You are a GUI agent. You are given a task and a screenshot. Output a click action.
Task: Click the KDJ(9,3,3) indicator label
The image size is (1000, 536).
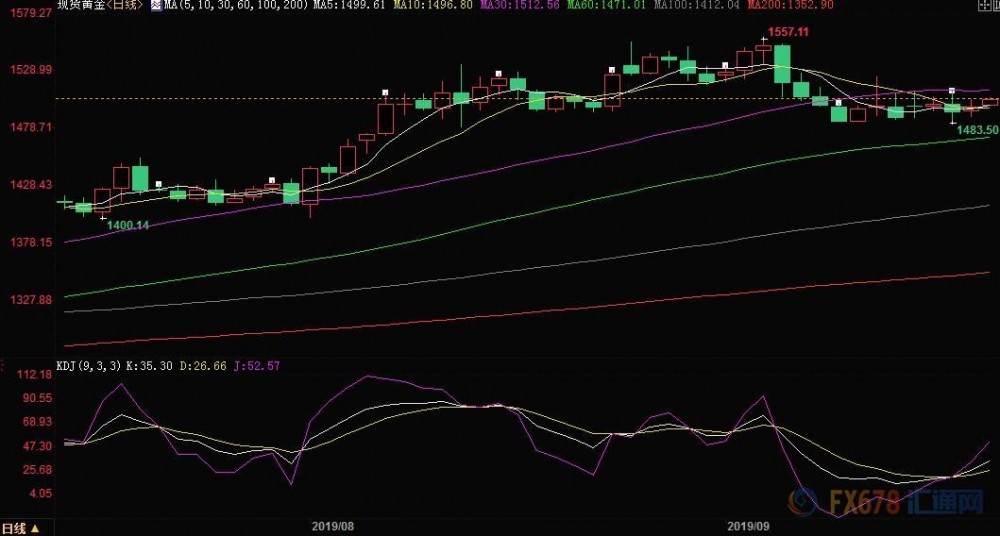pyautogui.click(x=90, y=366)
